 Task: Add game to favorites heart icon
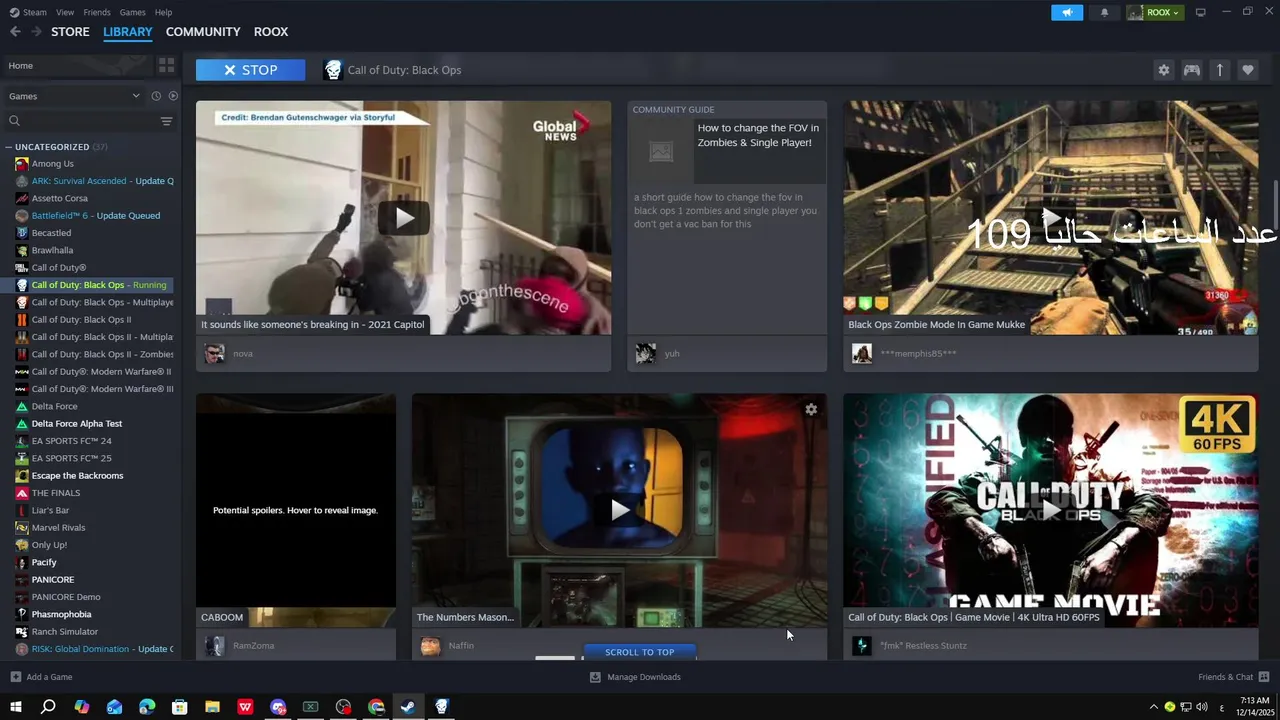(1248, 70)
